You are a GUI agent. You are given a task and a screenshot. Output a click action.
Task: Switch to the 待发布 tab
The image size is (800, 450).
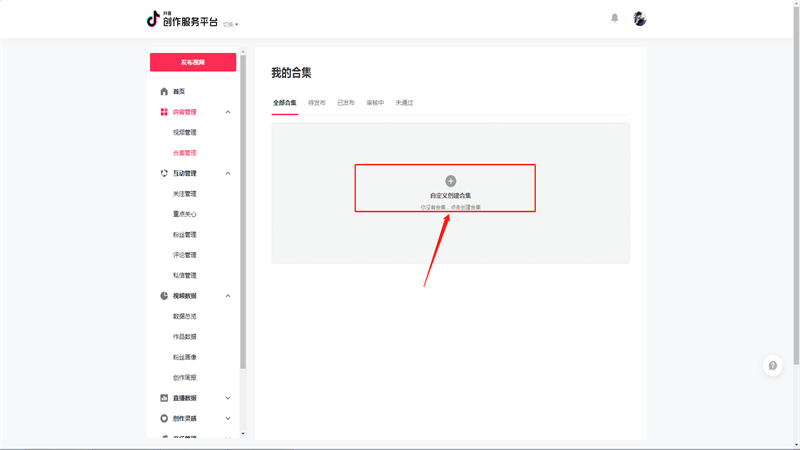tap(317, 103)
